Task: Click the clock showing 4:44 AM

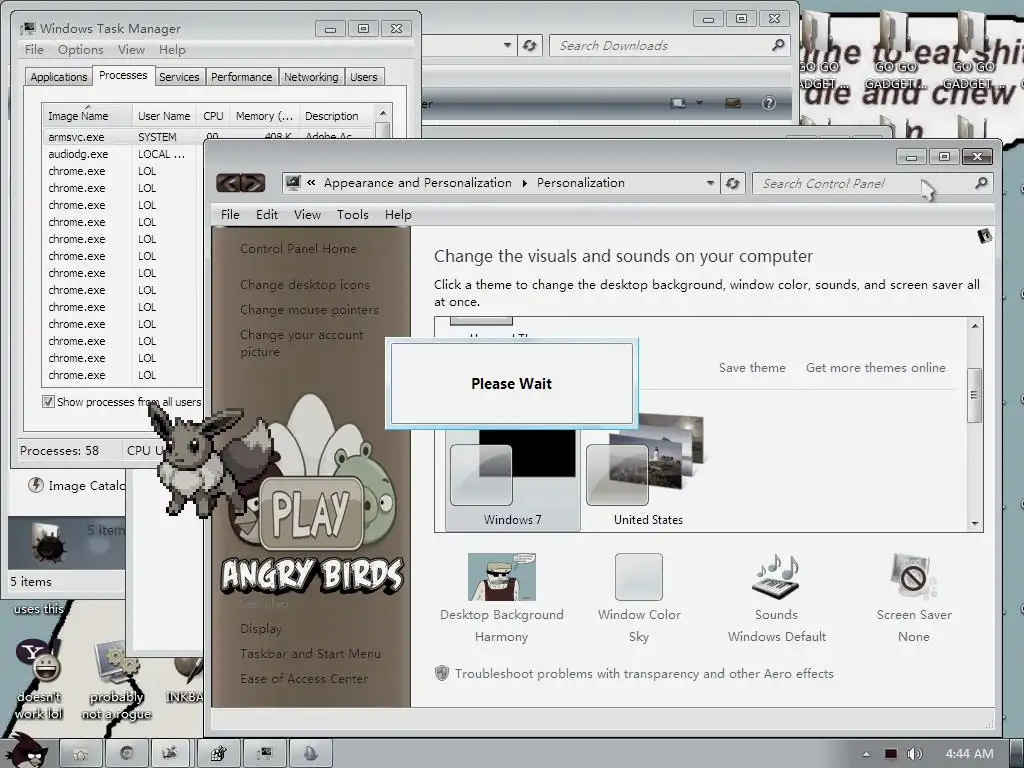Action: click(969, 754)
